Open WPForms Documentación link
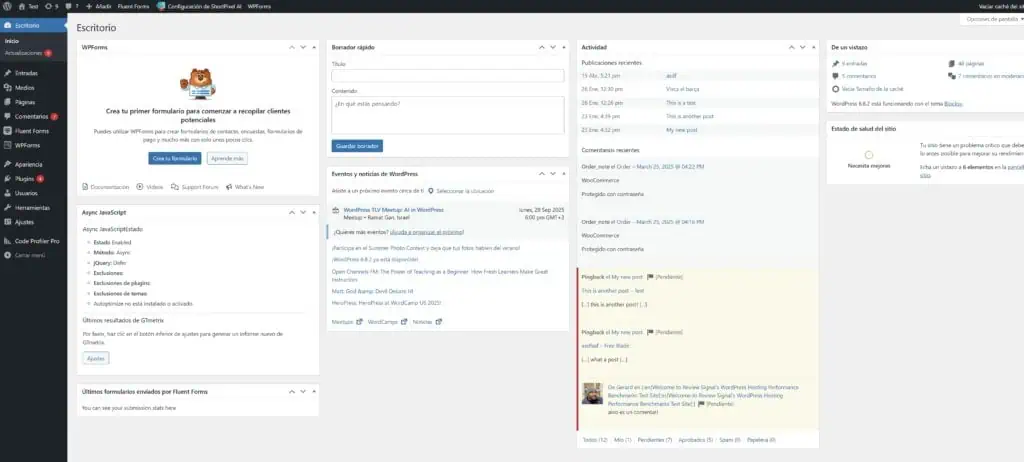The image size is (1024, 462). pyautogui.click(x=106, y=187)
